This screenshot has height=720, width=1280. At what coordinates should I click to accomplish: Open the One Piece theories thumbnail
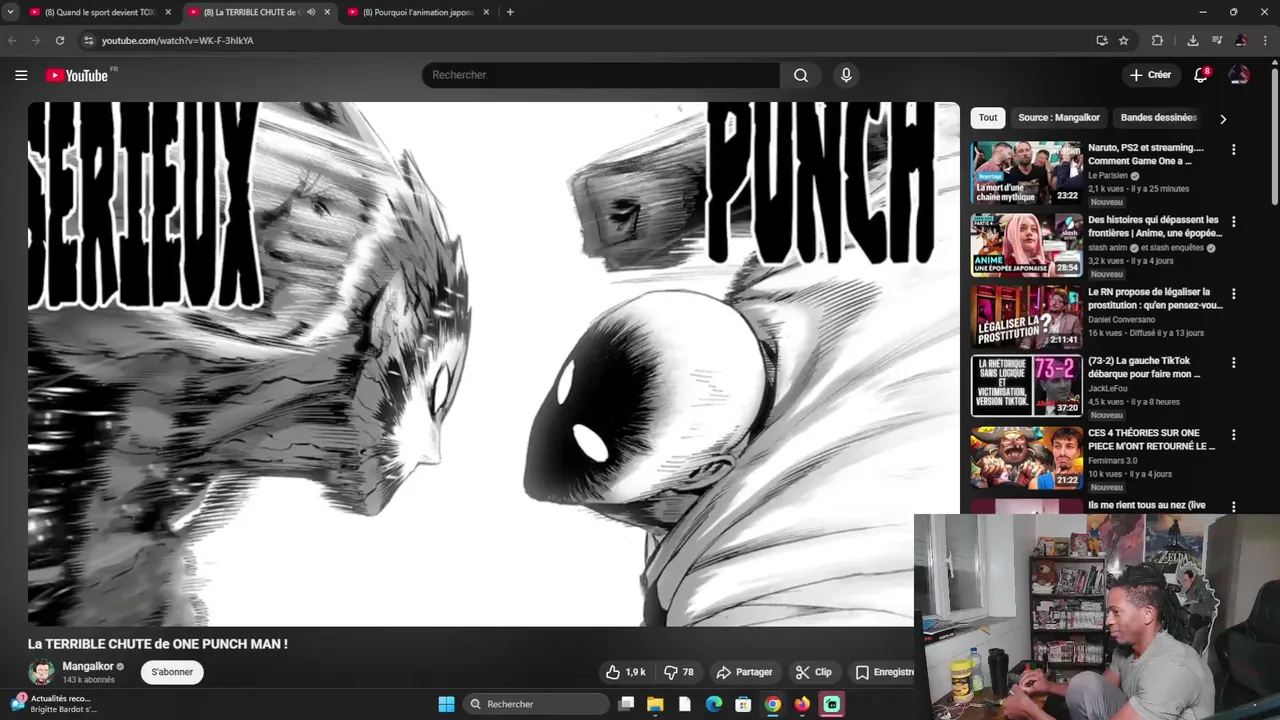[1026, 458]
